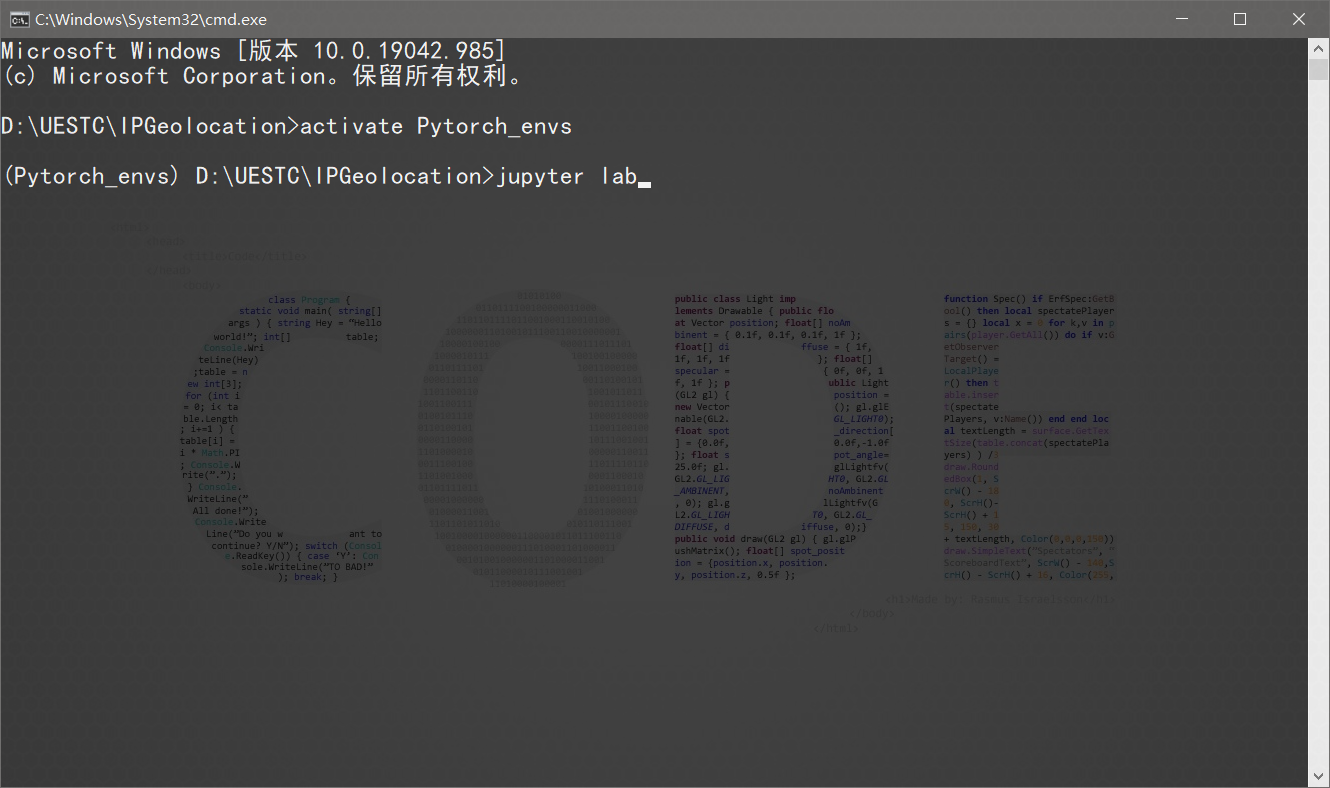Click the (Pytorch_envs) prompt label
1330x788 pixels.
point(90,176)
